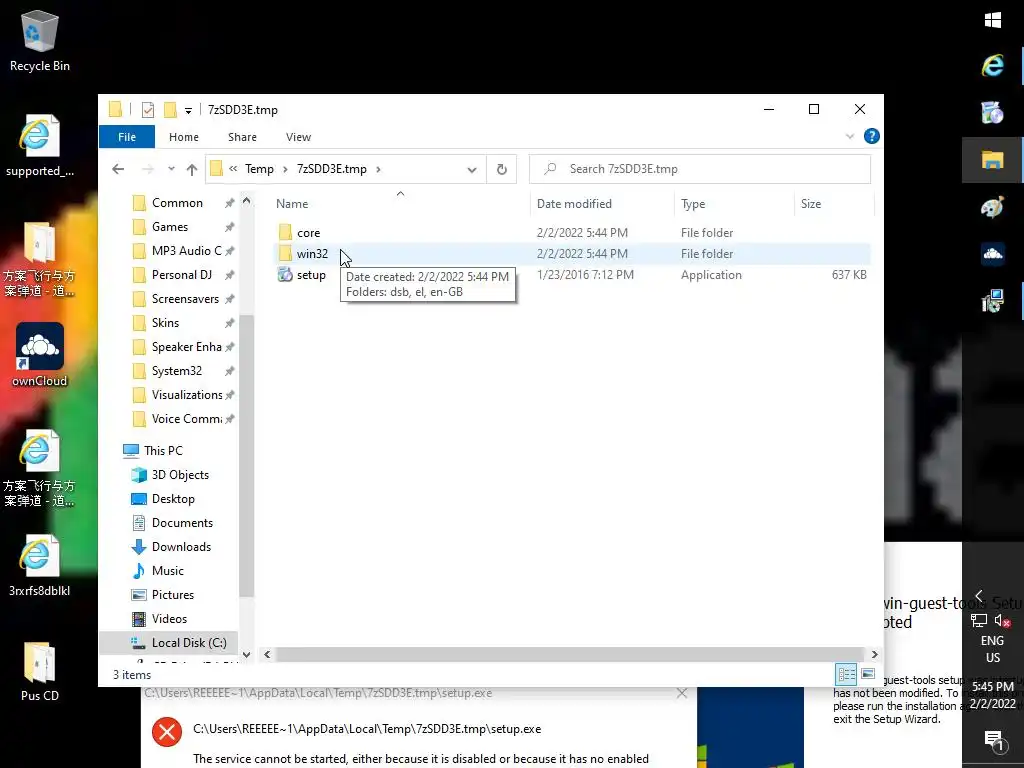The height and width of the screenshot is (768, 1024).
Task: Refresh the 7zSDD3E.tmp folder view
Action: click(502, 169)
